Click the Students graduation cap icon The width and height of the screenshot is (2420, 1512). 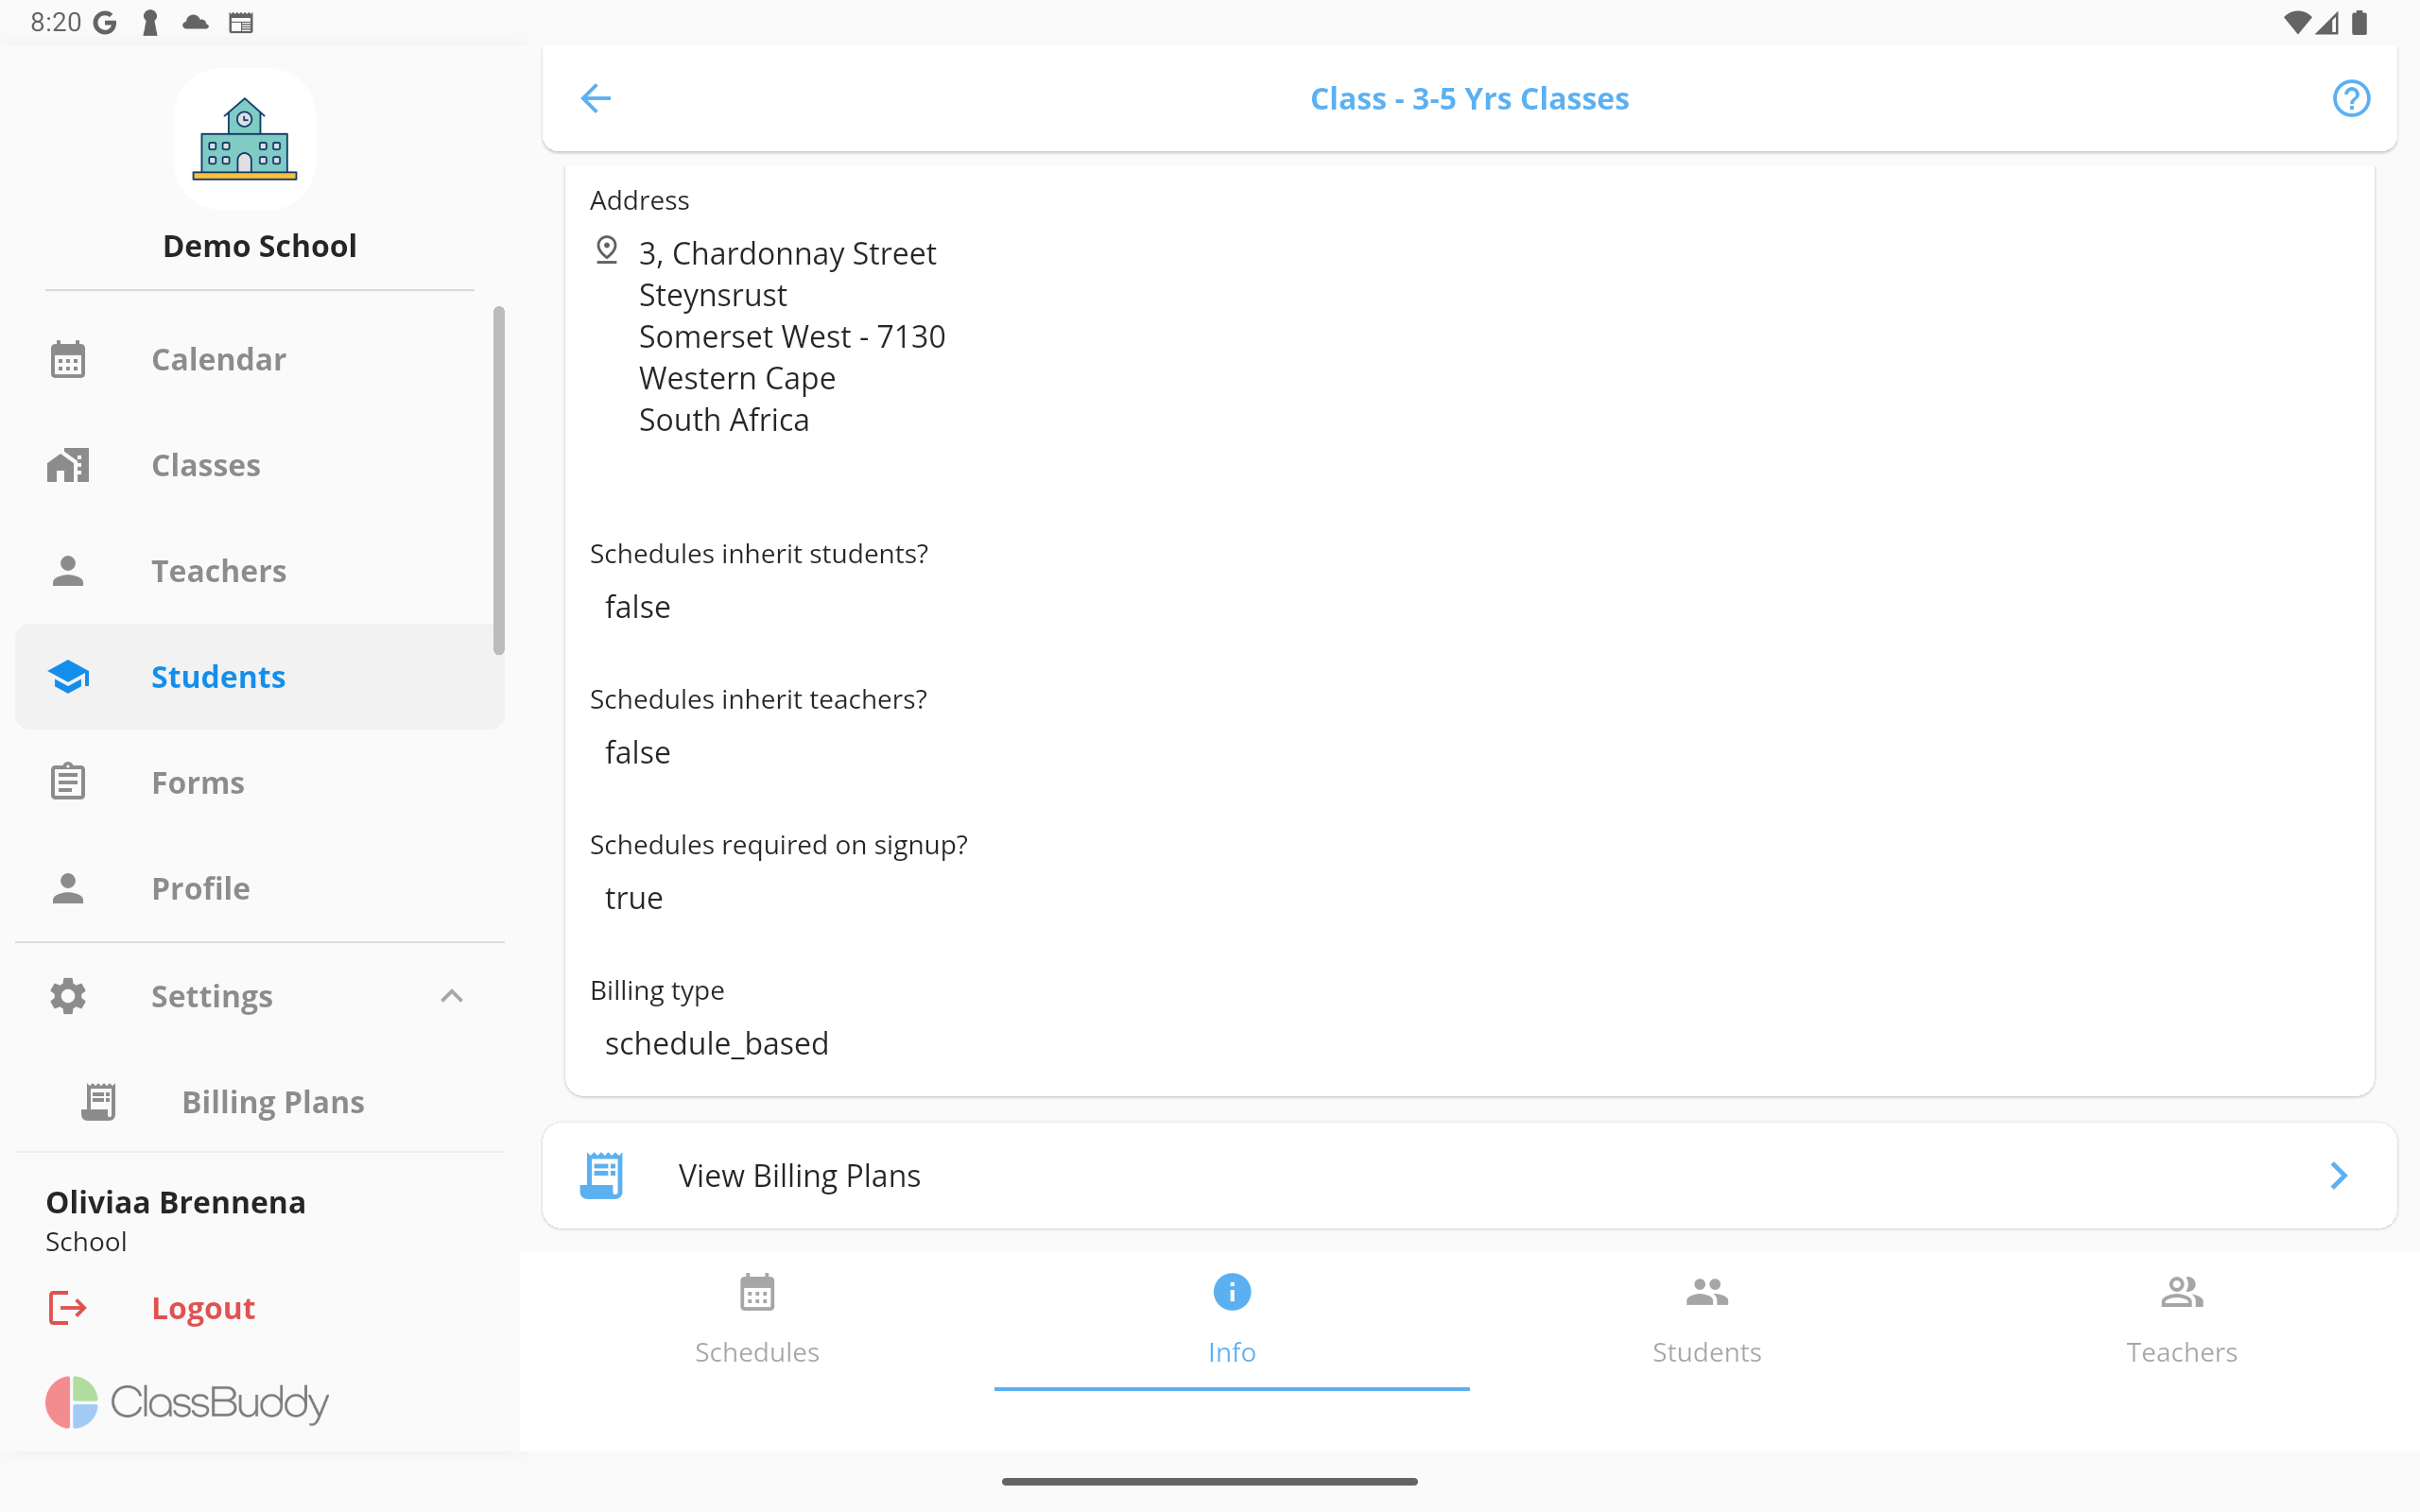tap(68, 677)
